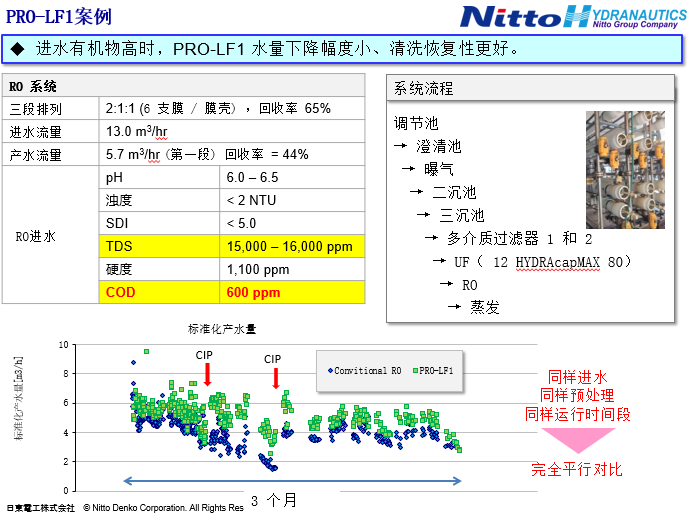Select the 6.0 – 6.5 pH value
Image resolution: width=689 pixels, height=515 pixels.
pos(252,178)
